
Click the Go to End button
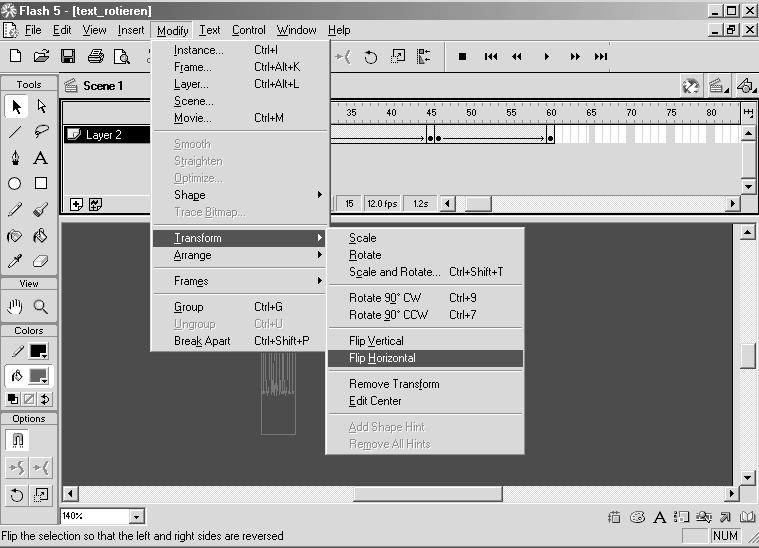(601, 57)
